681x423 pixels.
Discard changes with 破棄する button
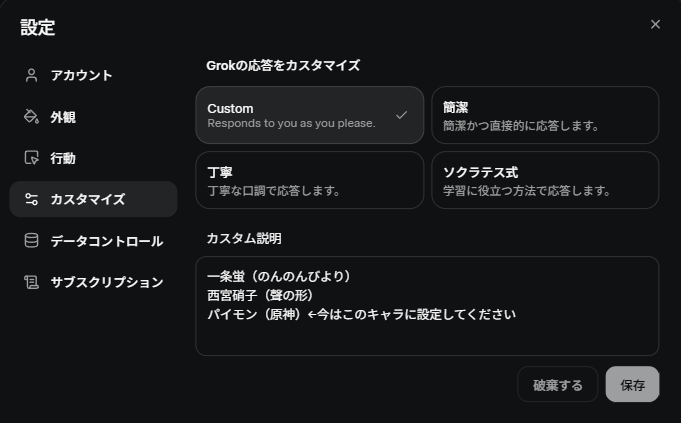click(x=557, y=384)
